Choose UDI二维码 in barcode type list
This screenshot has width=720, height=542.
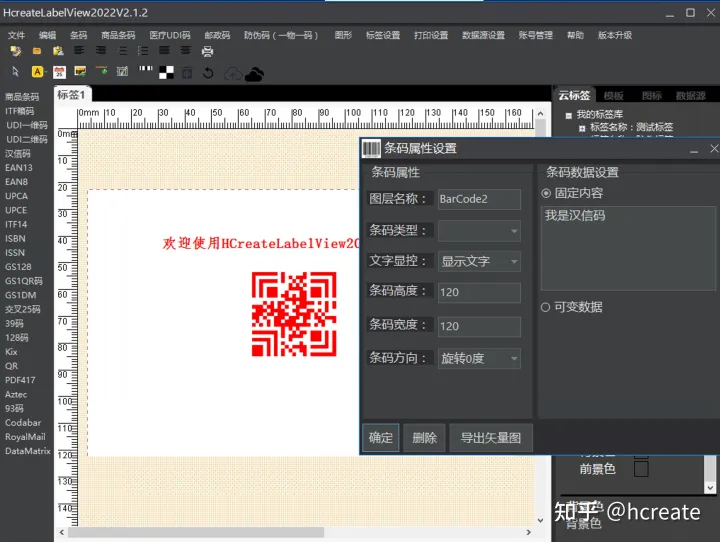(27, 139)
